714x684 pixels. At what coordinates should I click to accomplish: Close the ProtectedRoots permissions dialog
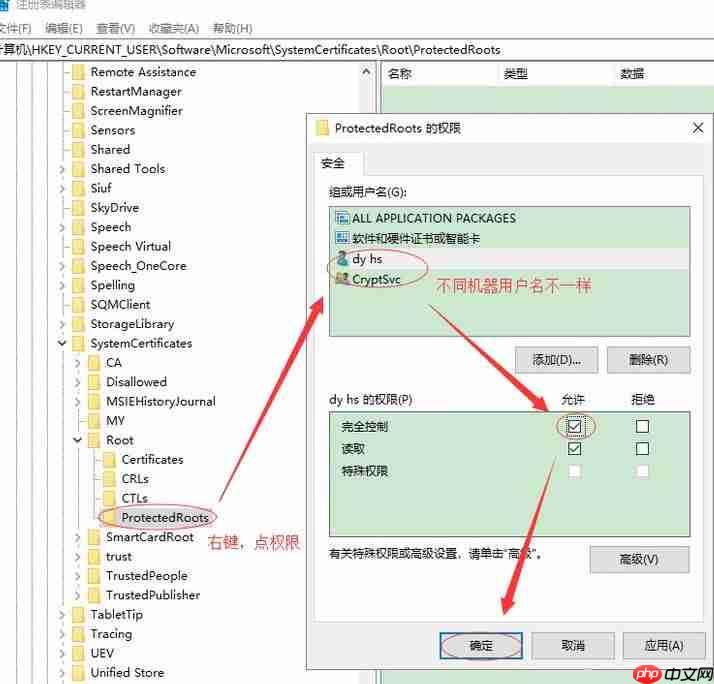pos(698,128)
